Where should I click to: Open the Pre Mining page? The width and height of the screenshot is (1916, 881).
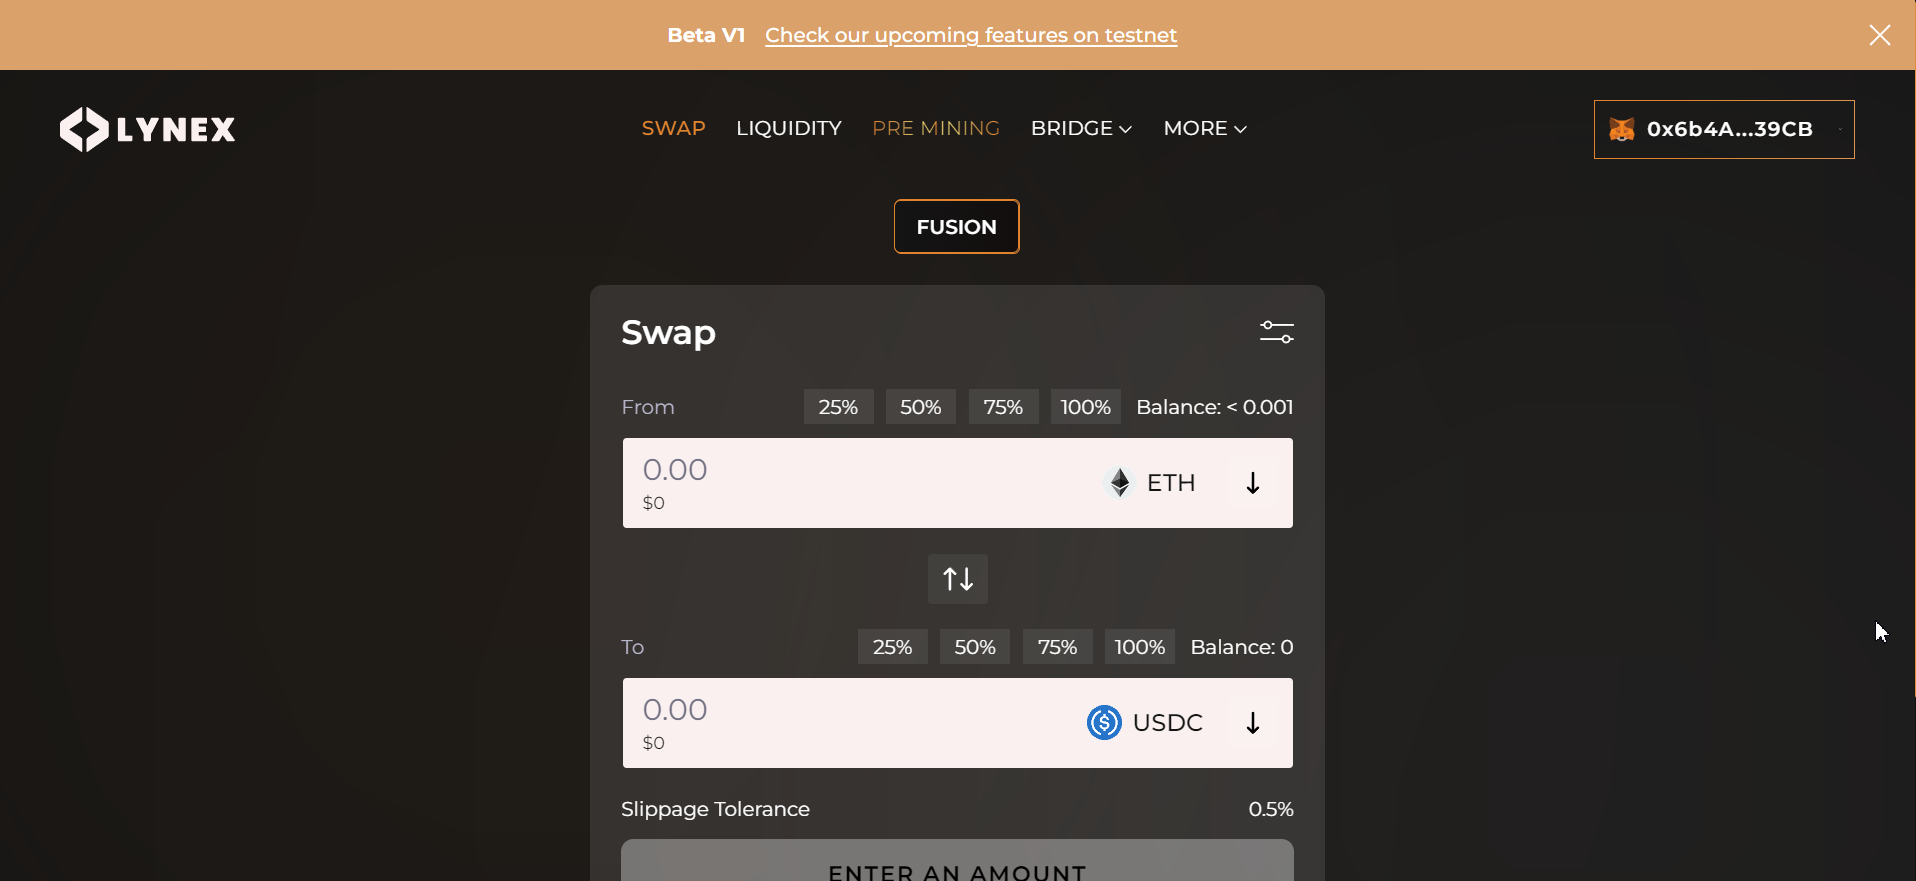(936, 128)
